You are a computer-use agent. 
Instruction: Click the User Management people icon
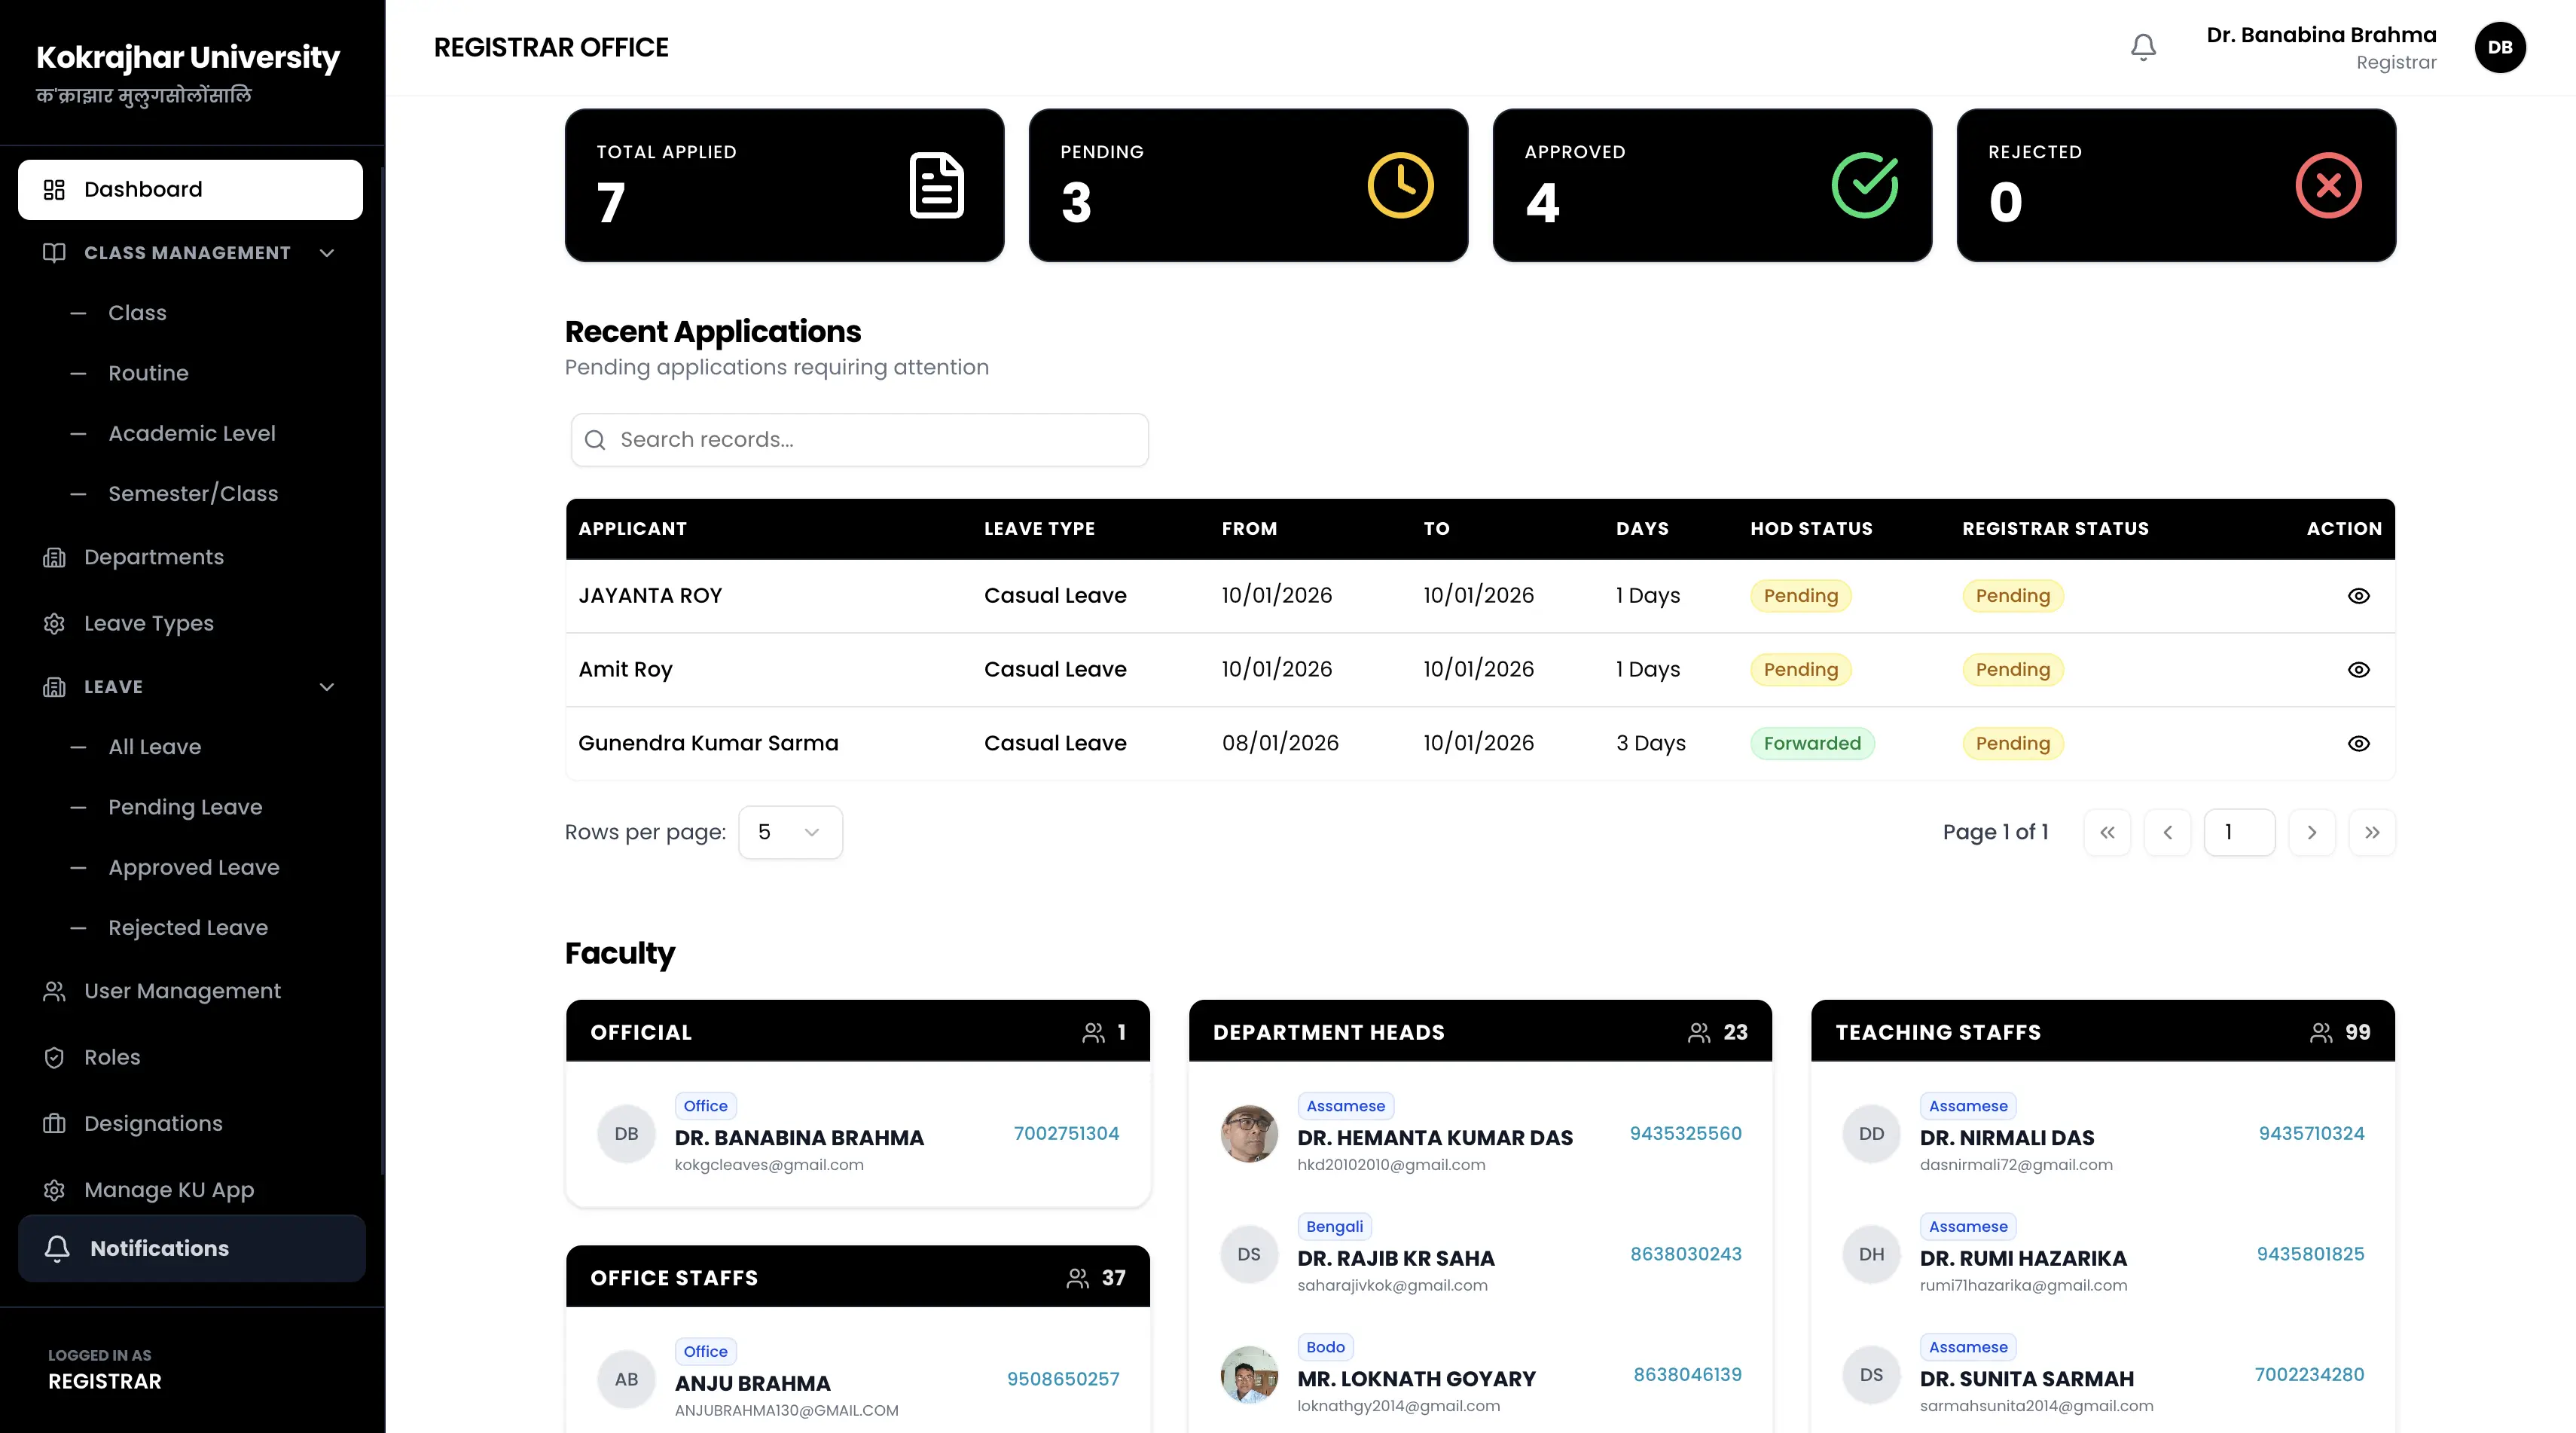(54, 991)
